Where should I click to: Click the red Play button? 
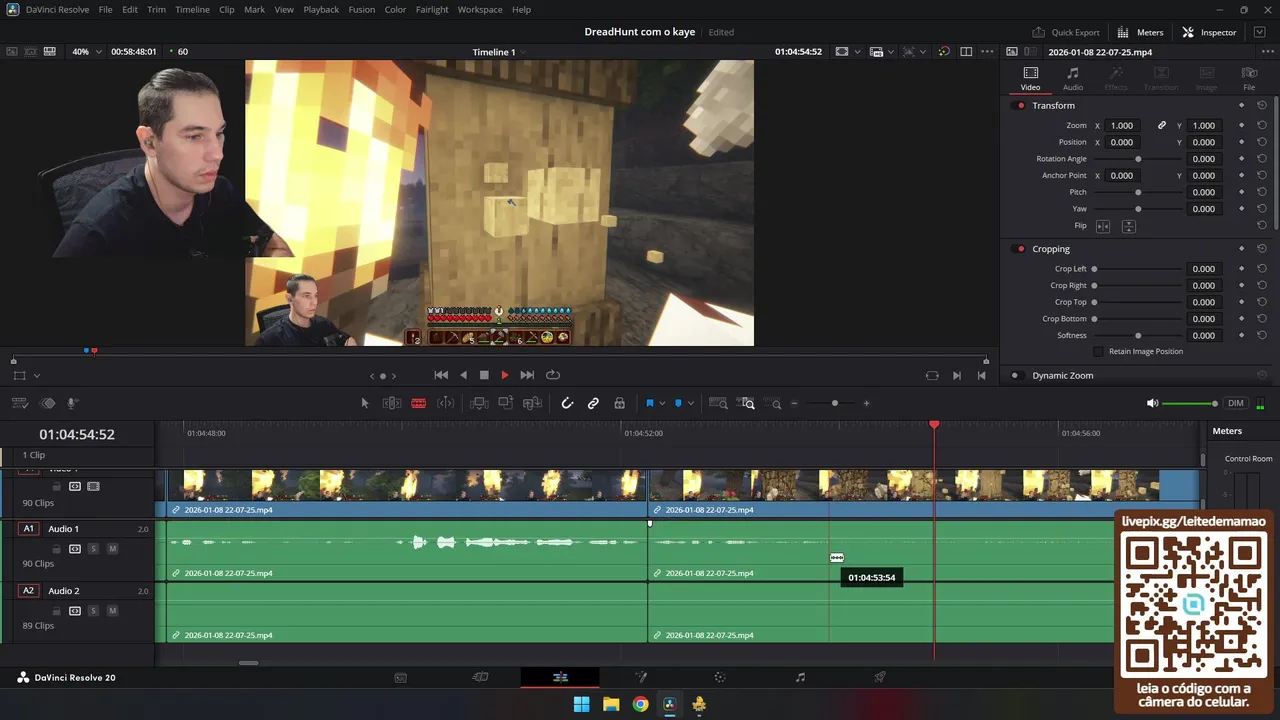[505, 375]
